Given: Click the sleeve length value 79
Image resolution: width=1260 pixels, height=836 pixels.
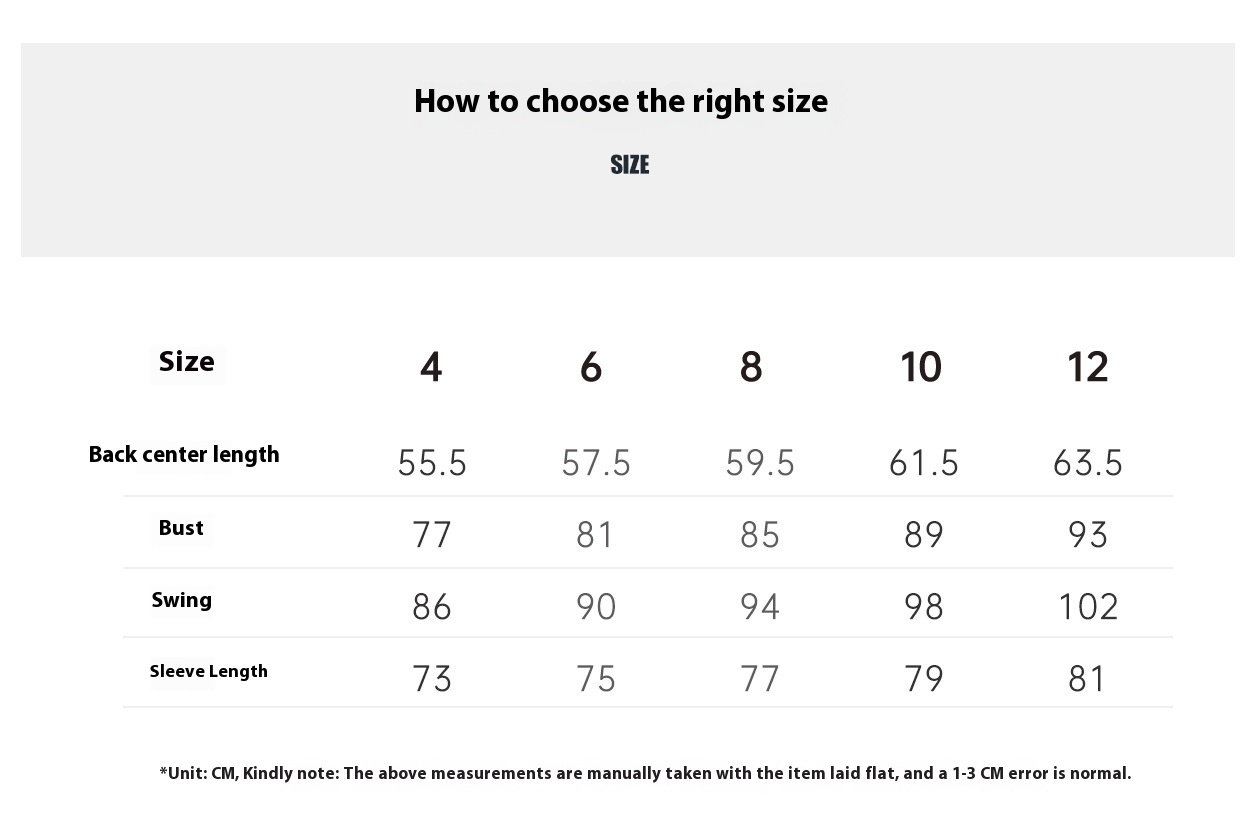Looking at the screenshot, I should (x=924, y=679).
